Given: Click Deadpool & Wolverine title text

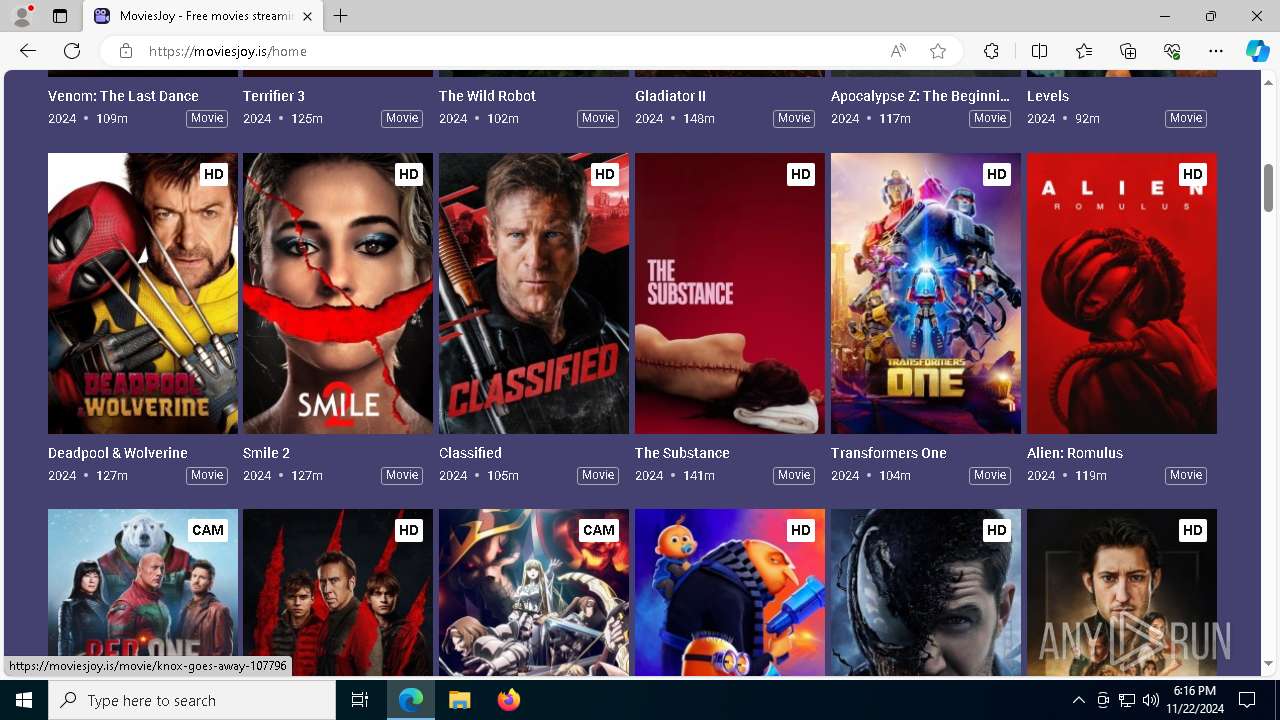Looking at the screenshot, I should click(x=118, y=453).
